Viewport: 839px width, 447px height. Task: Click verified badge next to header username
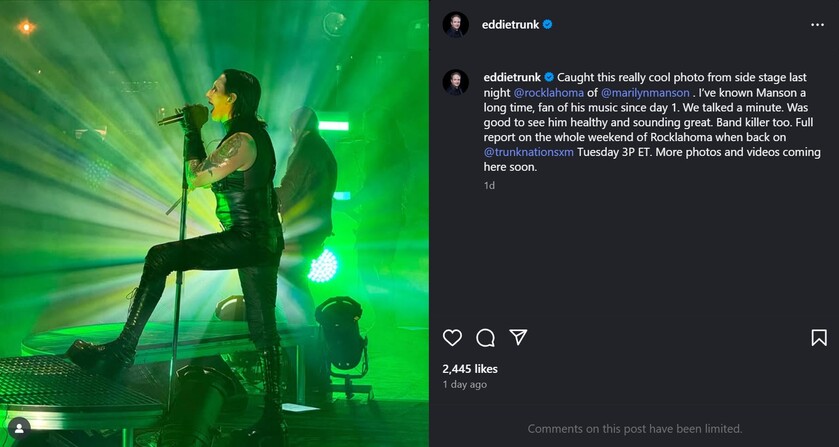coord(547,25)
